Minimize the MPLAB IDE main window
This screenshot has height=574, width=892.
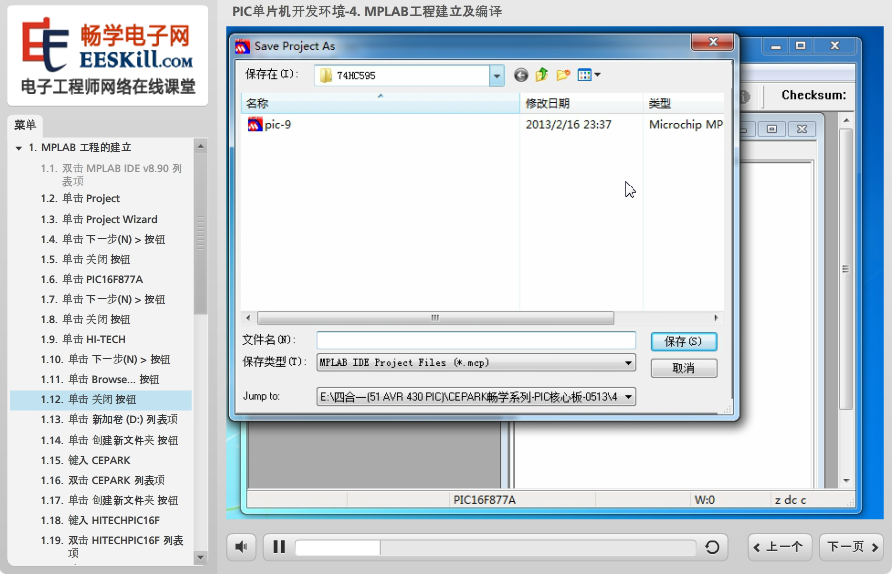coord(775,46)
